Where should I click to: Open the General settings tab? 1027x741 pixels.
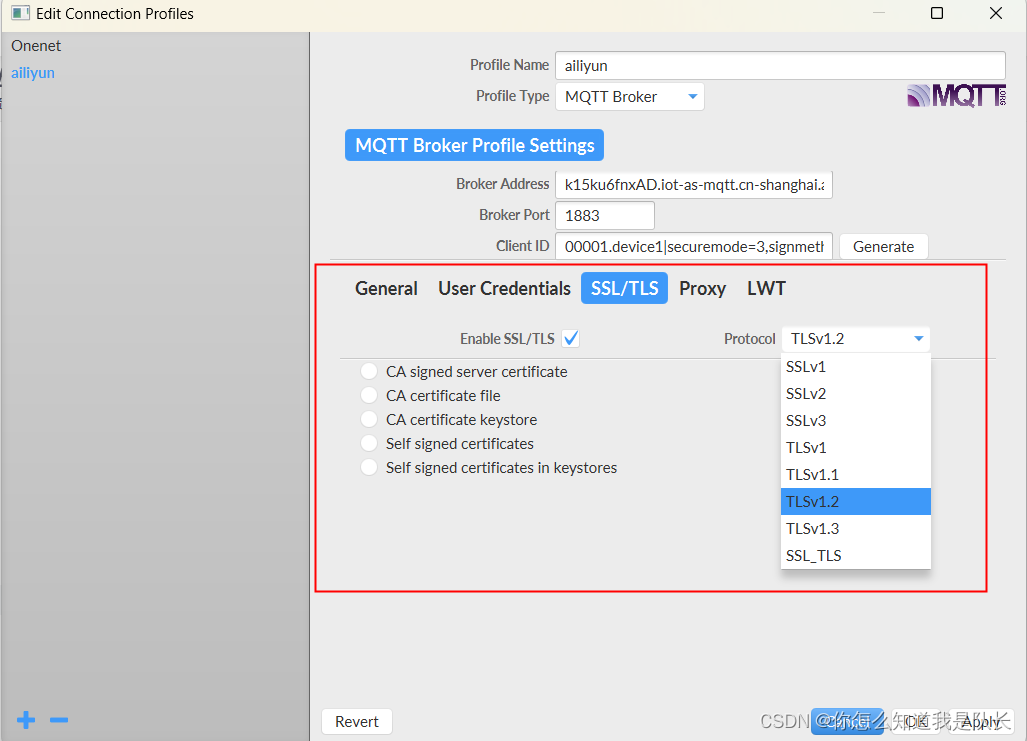(386, 288)
